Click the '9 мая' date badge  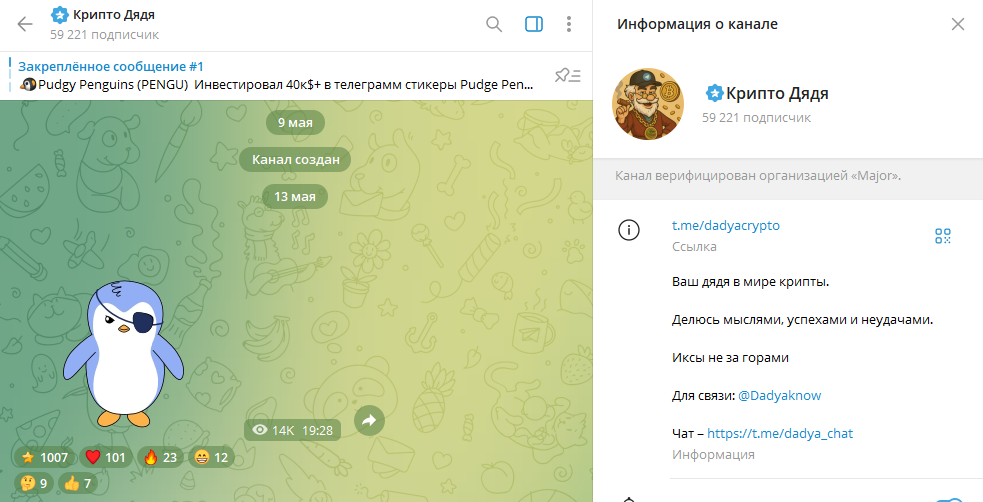295,123
